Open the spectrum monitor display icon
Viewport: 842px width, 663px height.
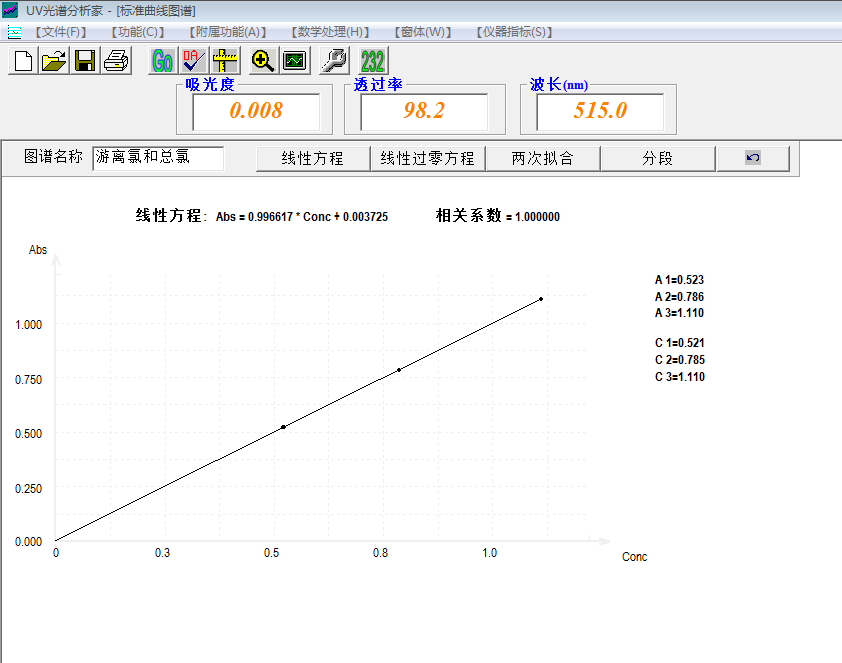coord(295,61)
